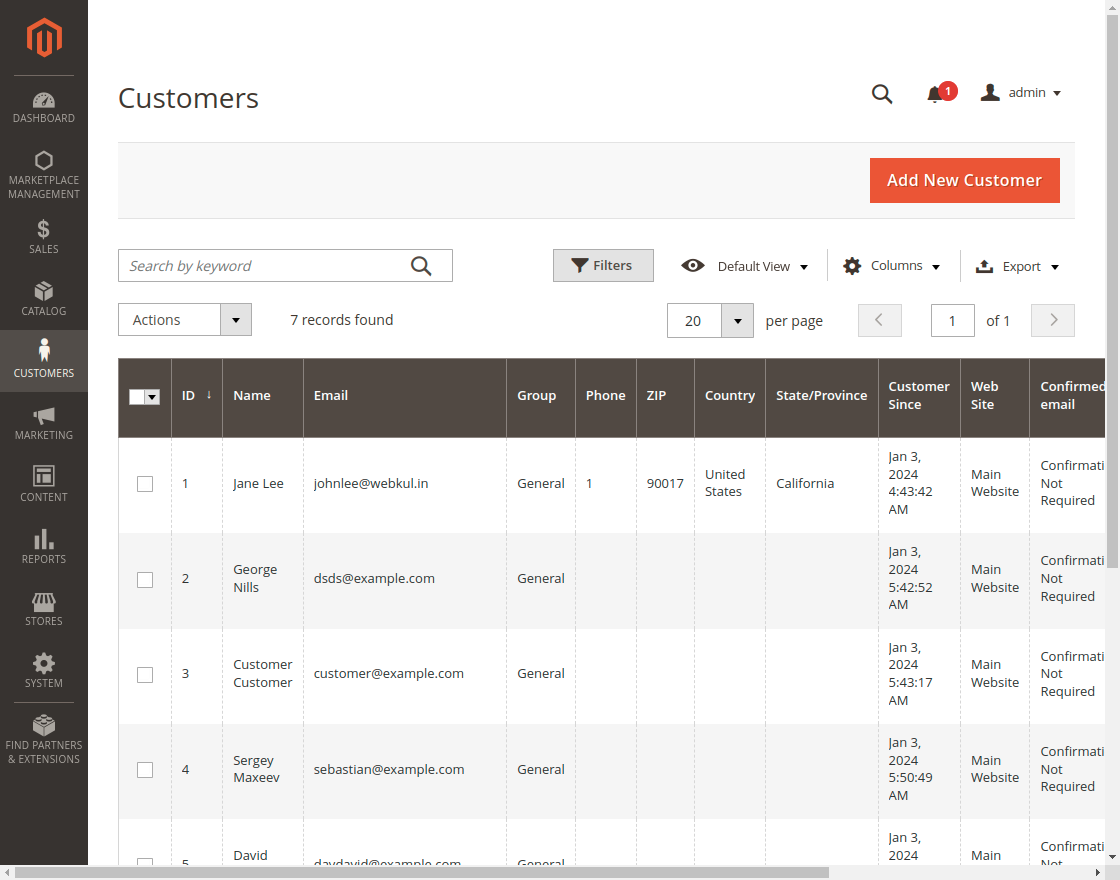1120x880 pixels.
Task: Check the Sergey Maxeev row checkbox
Action: 145,770
